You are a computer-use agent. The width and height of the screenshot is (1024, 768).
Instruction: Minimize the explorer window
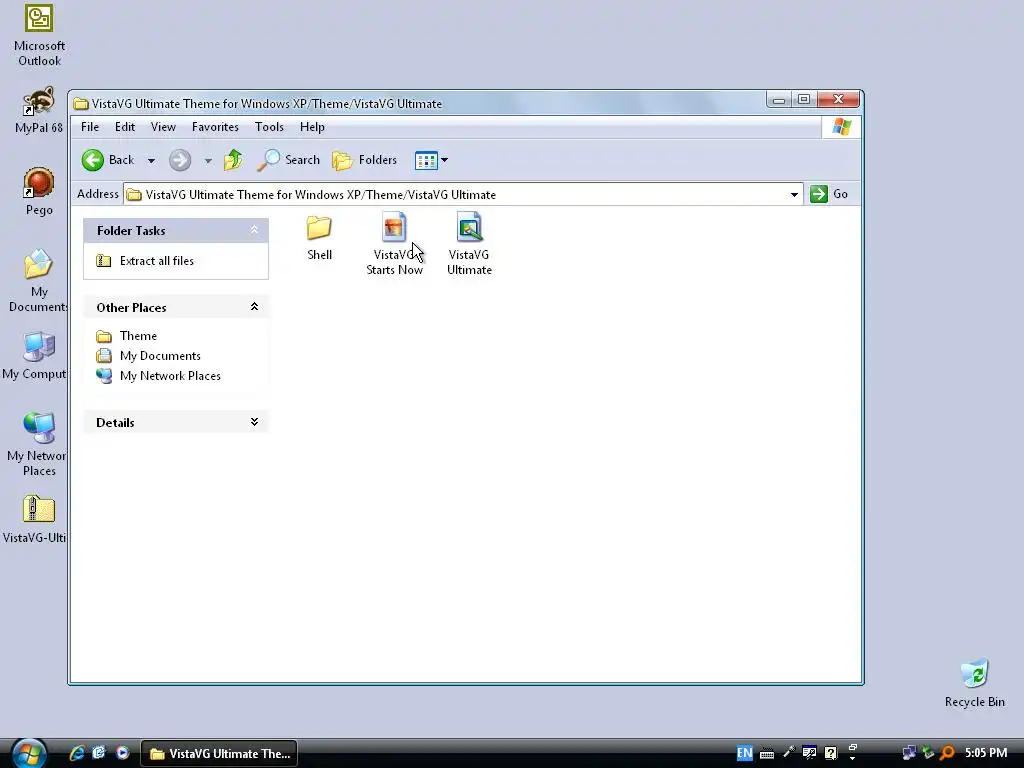pyautogui.click(x=778, y=100)
